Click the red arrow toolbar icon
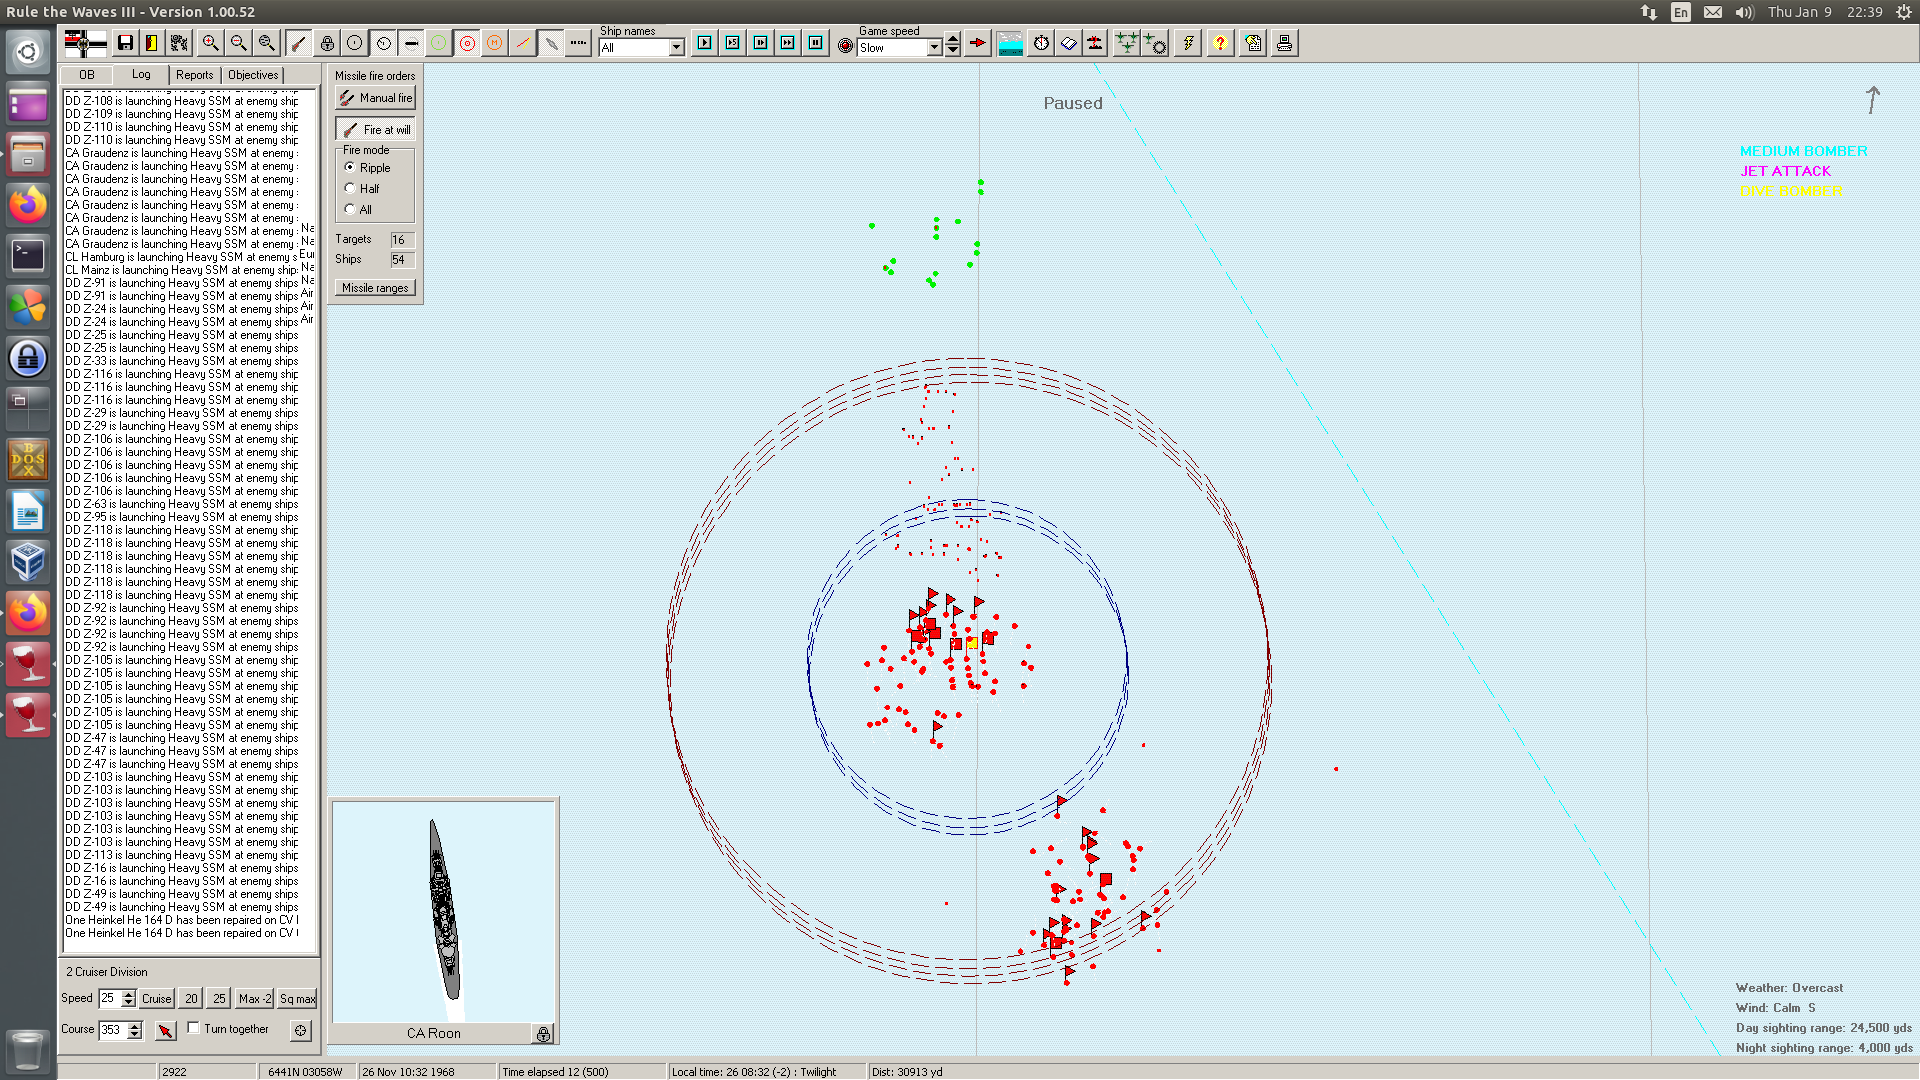 (978, 43)
